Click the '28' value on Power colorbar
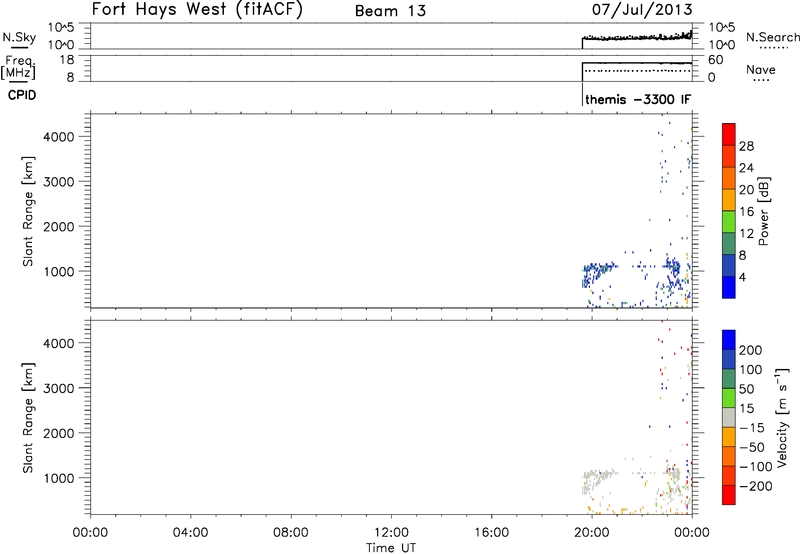 tap(746, 146)
